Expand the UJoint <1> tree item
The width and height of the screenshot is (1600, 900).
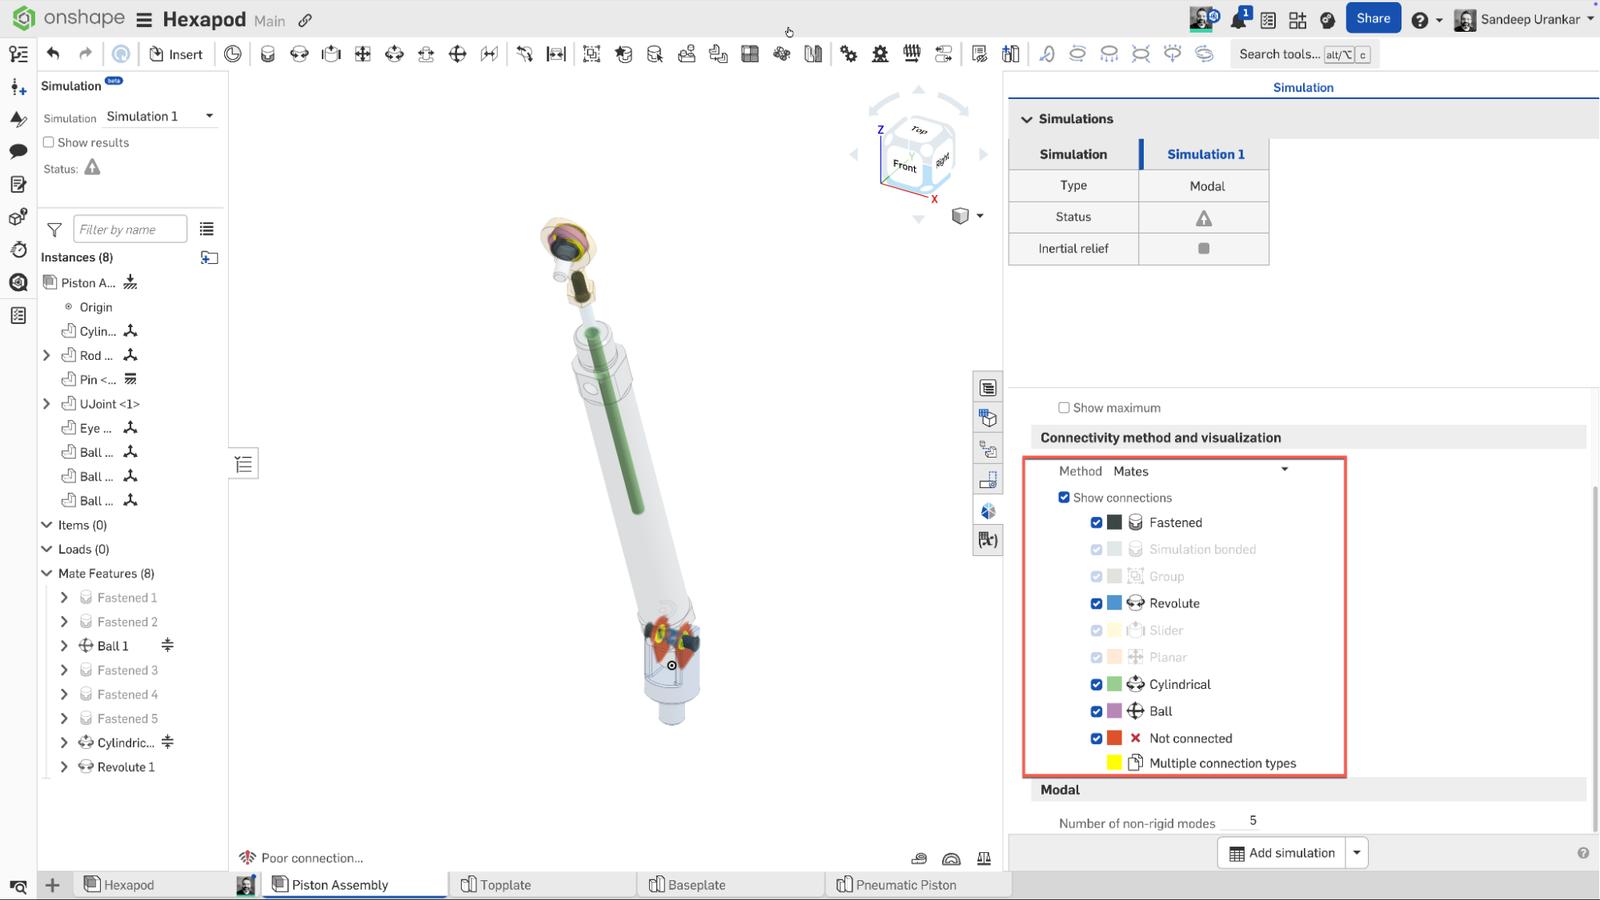coord(47,404)
